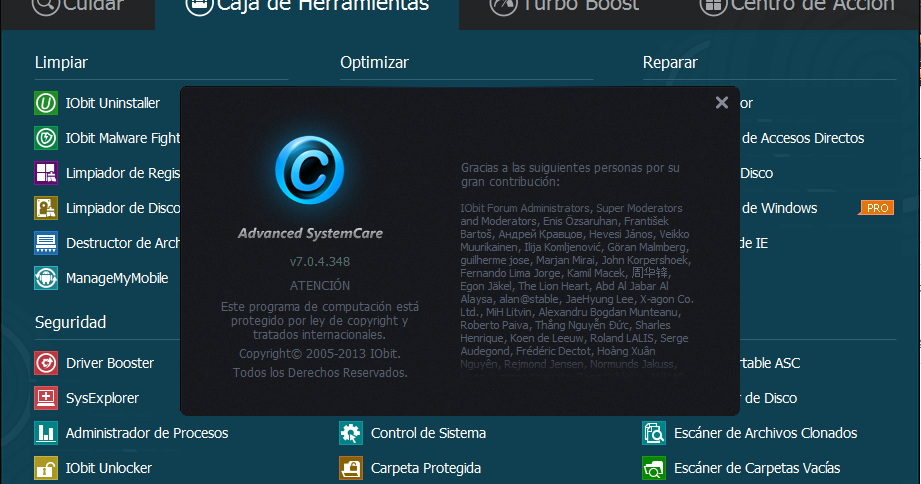Click Todos los Derechos Reservados text
Screen dimensions: 921x484
click(320, 372)
